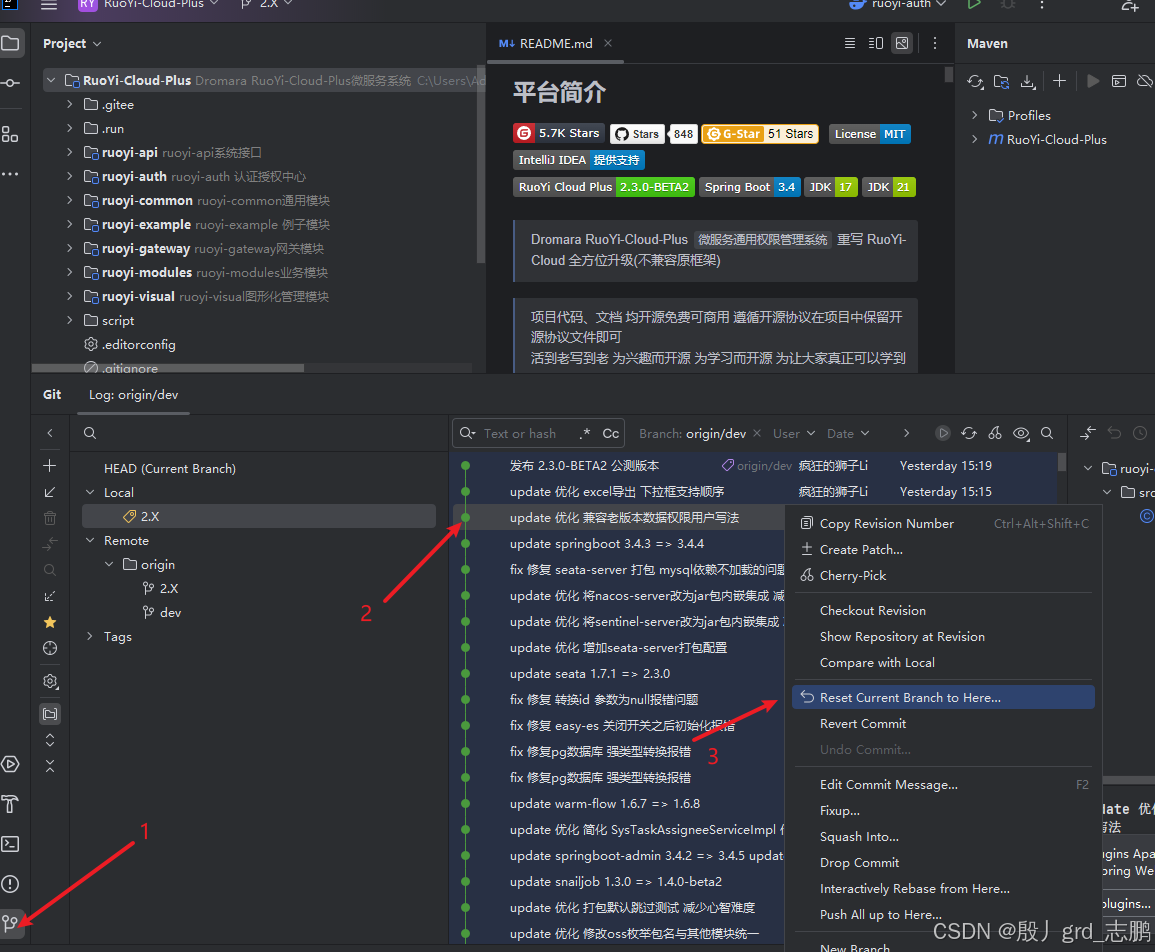Show preview only view for README

902,43
